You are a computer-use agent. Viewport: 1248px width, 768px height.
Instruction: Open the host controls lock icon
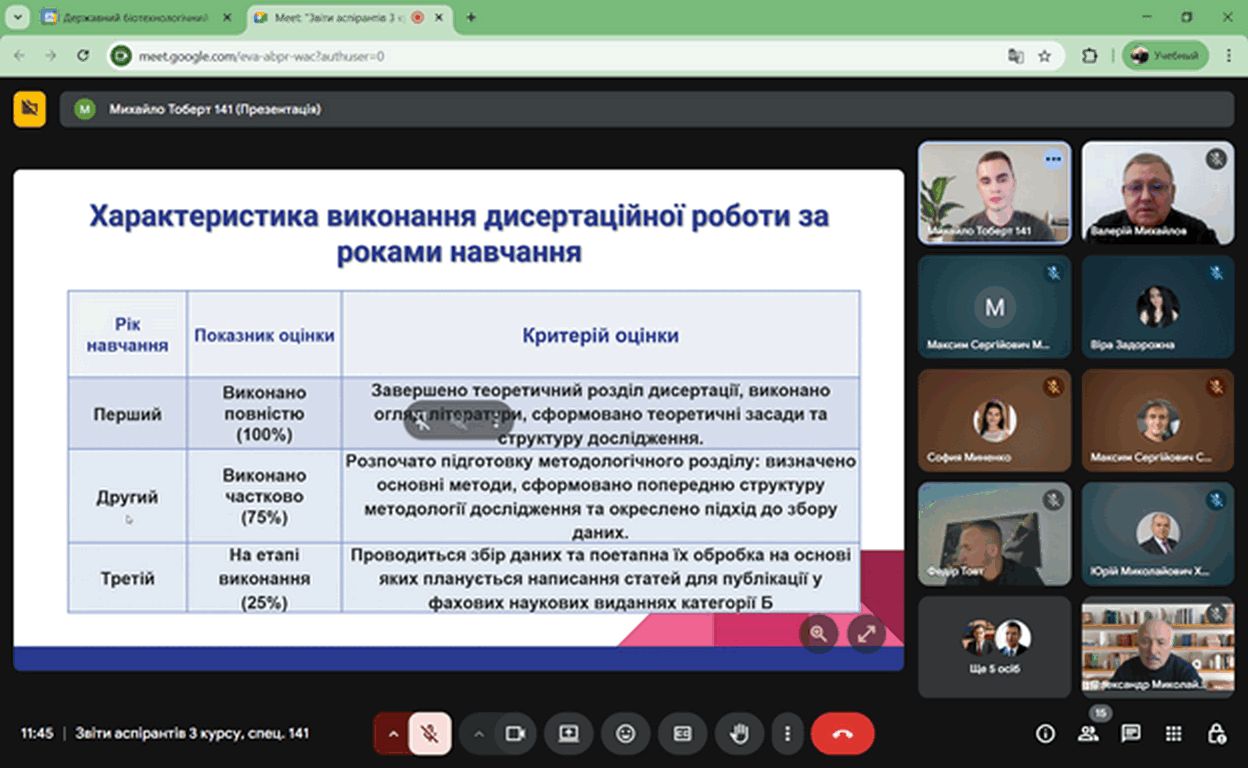[x=1216, y=734]
